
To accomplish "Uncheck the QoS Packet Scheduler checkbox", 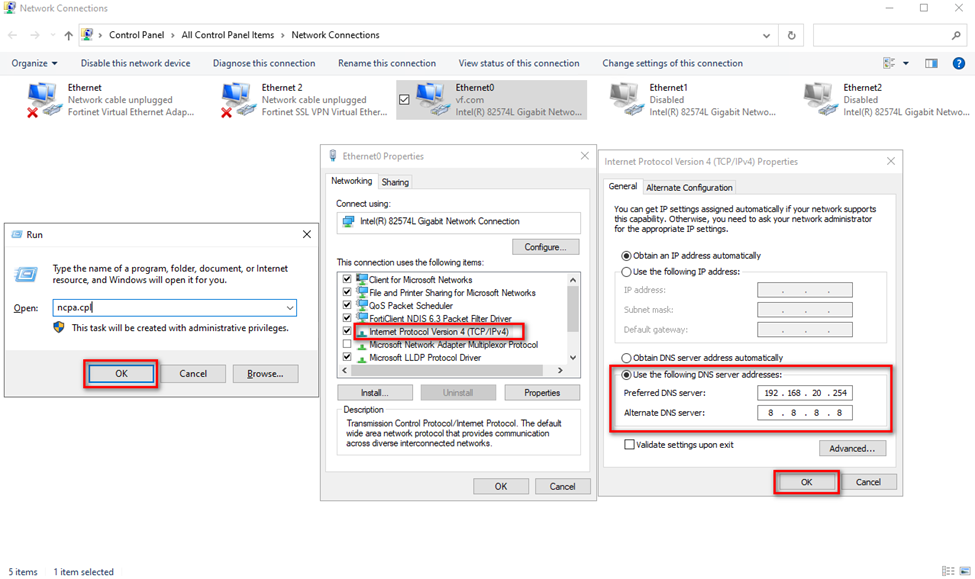I will [347, 306].
